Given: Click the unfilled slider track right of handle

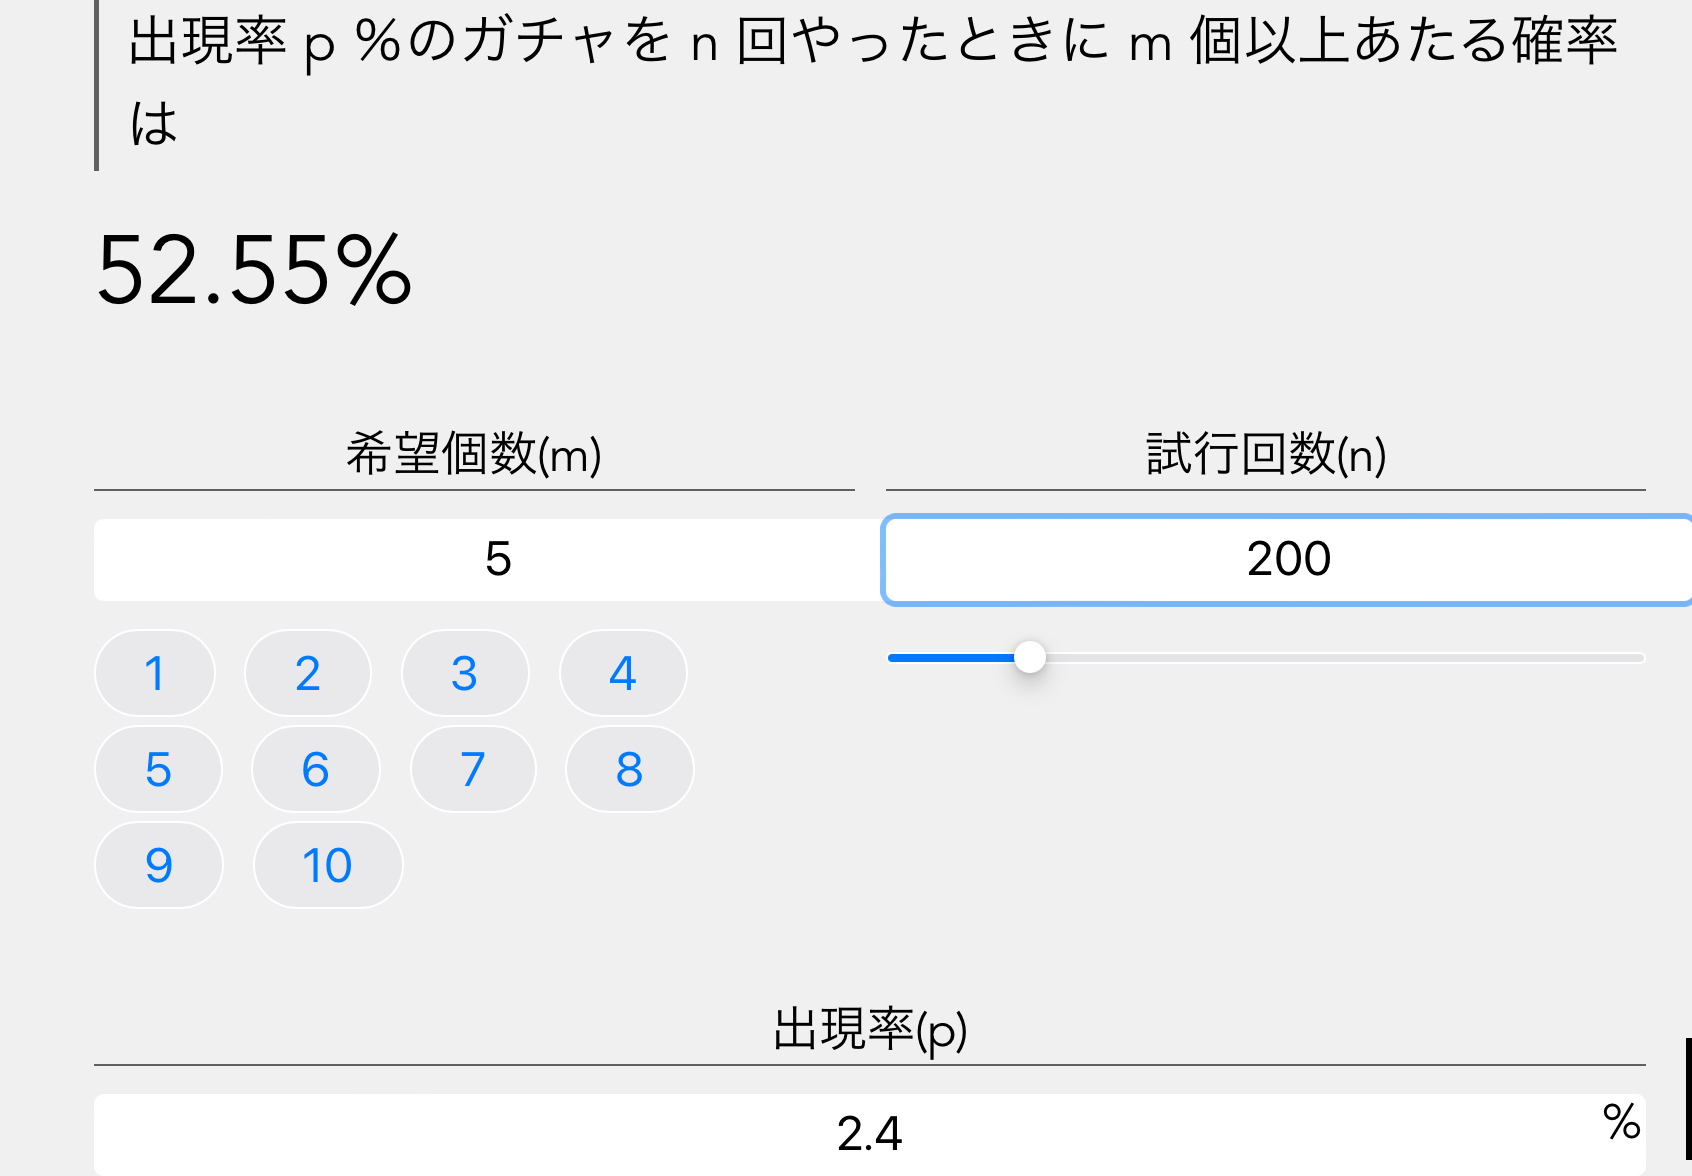Looking at the screenshot, I should pyautogui.click(x=1340, y=657).
